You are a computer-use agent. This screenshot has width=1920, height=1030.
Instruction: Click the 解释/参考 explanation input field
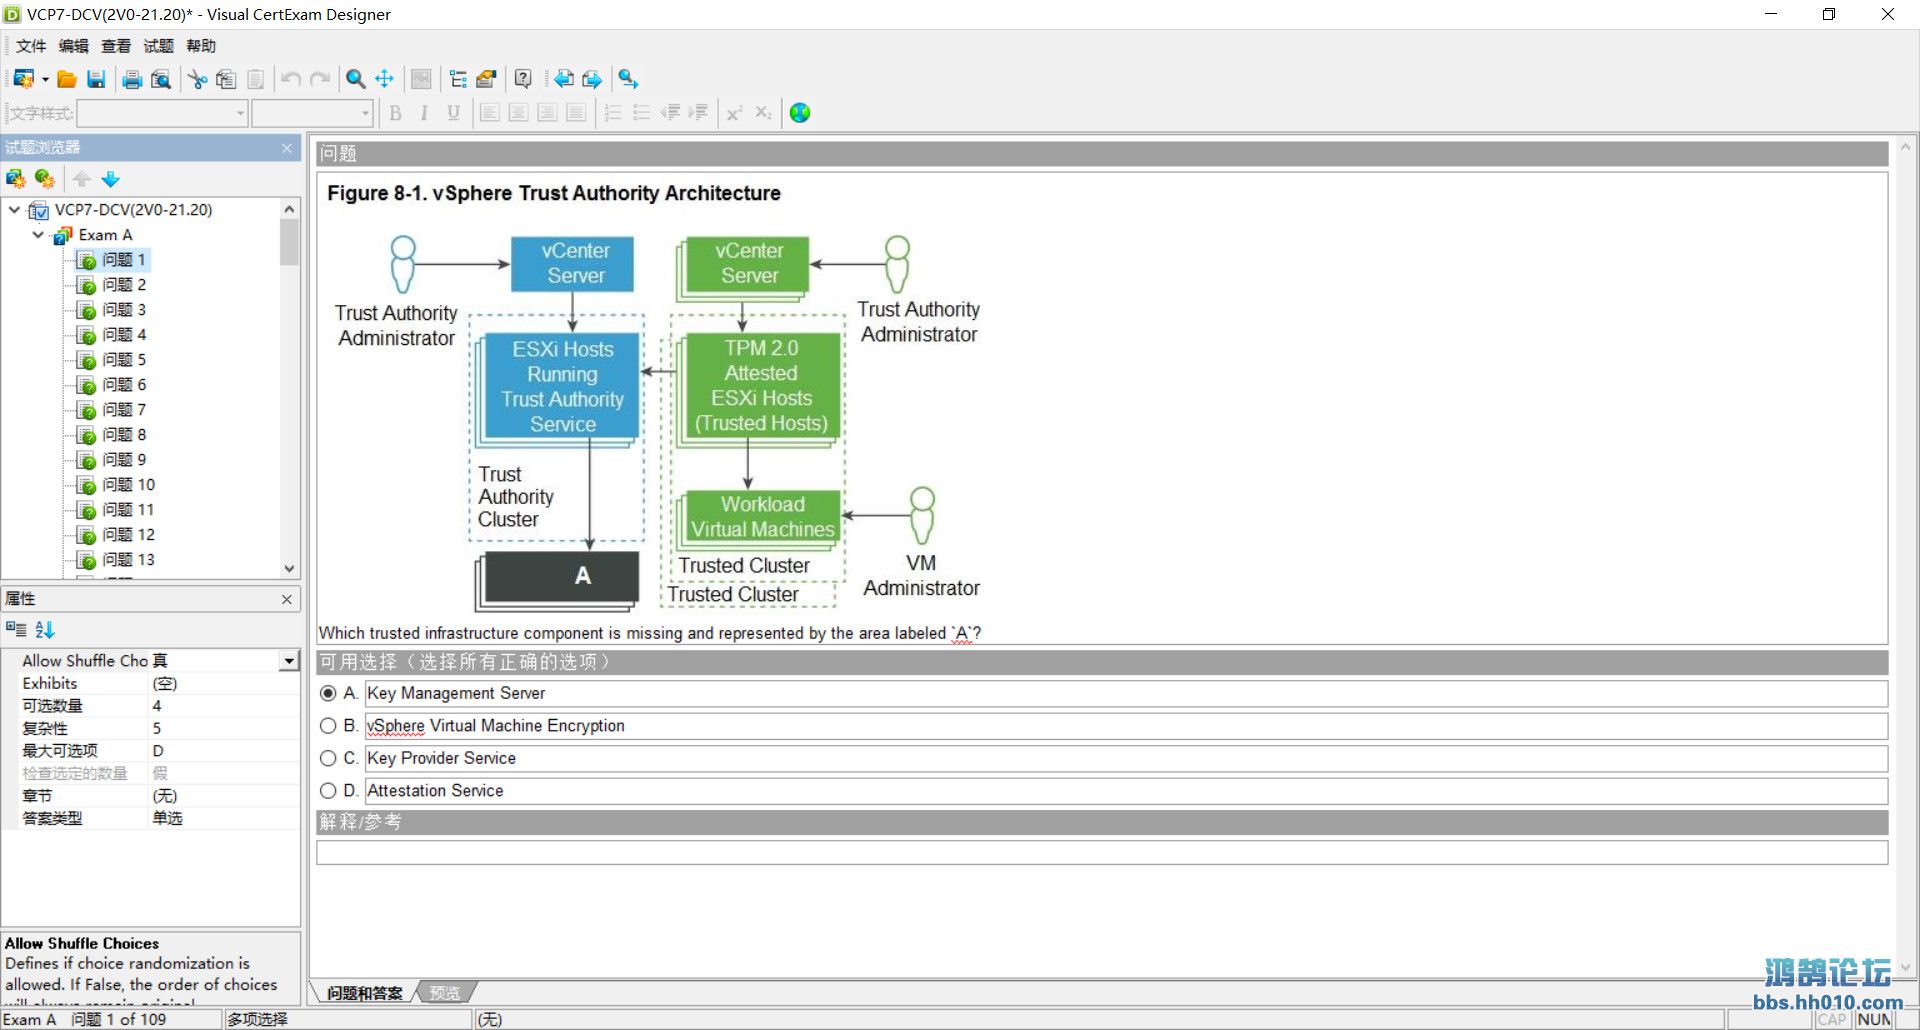point(1102,852)
